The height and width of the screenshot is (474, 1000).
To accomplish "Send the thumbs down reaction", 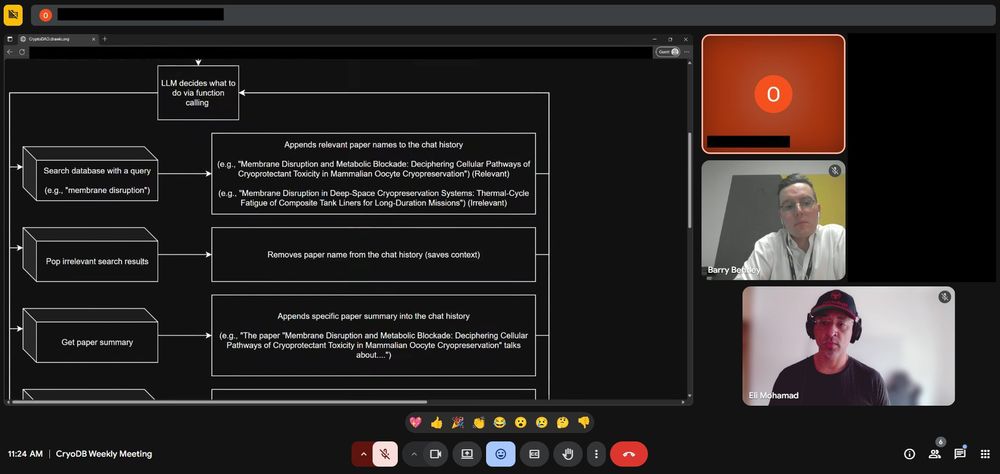I will [584, 422].
